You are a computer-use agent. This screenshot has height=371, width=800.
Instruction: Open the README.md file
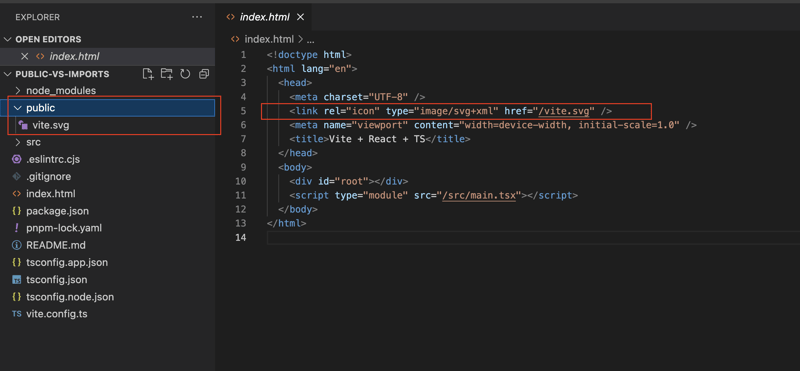56,245
